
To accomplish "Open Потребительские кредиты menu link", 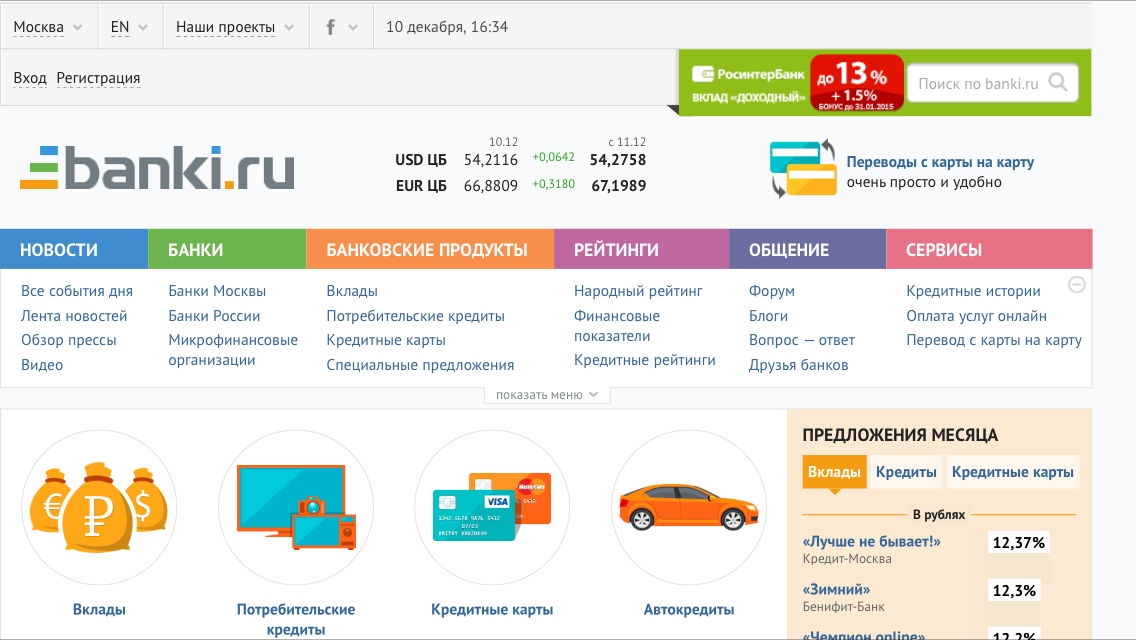I will (x=415, y=316).
